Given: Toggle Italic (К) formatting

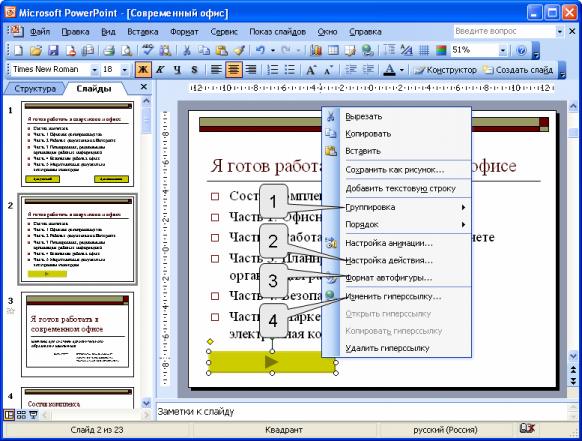Looking at the screenshot, I should (160, 70).
